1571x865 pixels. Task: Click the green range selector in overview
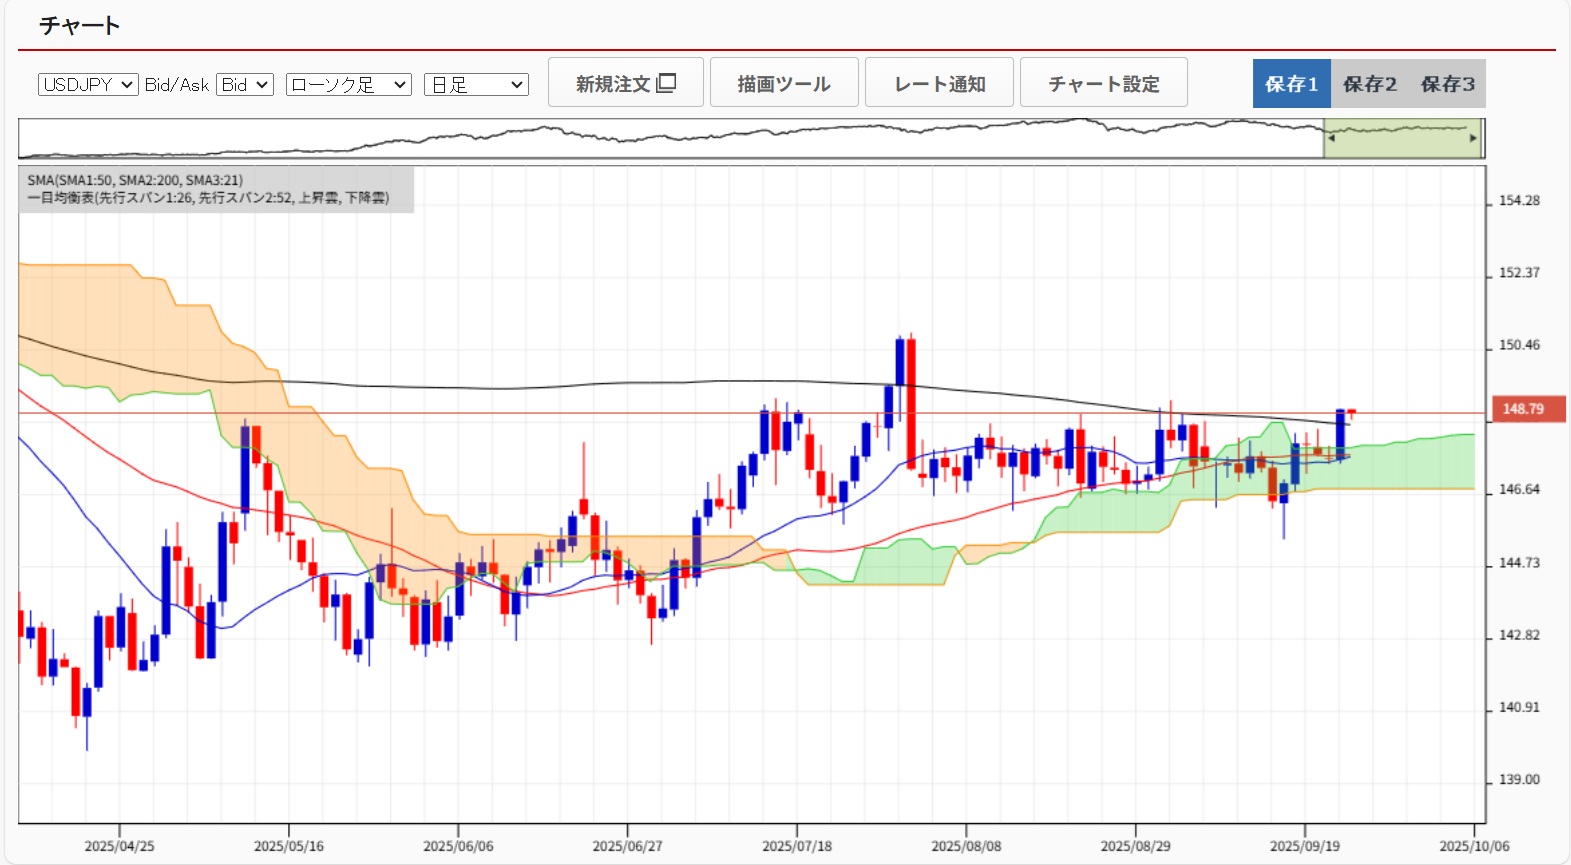coord(1402,138)
